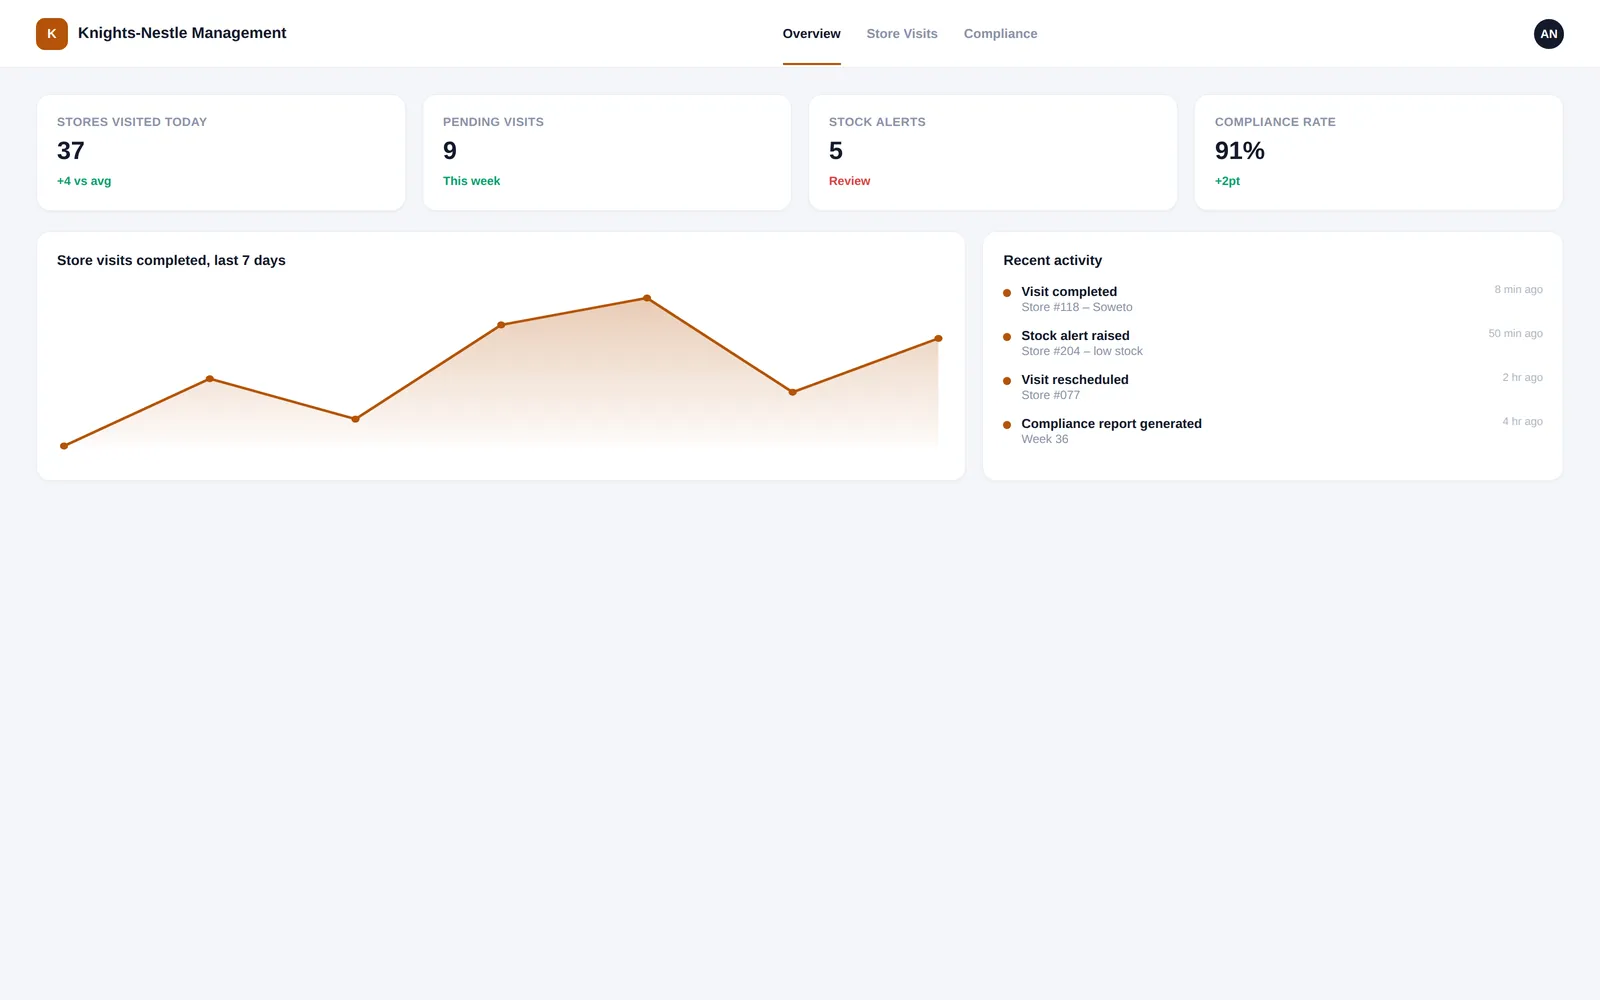Viewport: 1600px width, 1000px height.
Task: Click the 'Store #077' subtext
Action: pyautogui.click(x=1050, y=395)
